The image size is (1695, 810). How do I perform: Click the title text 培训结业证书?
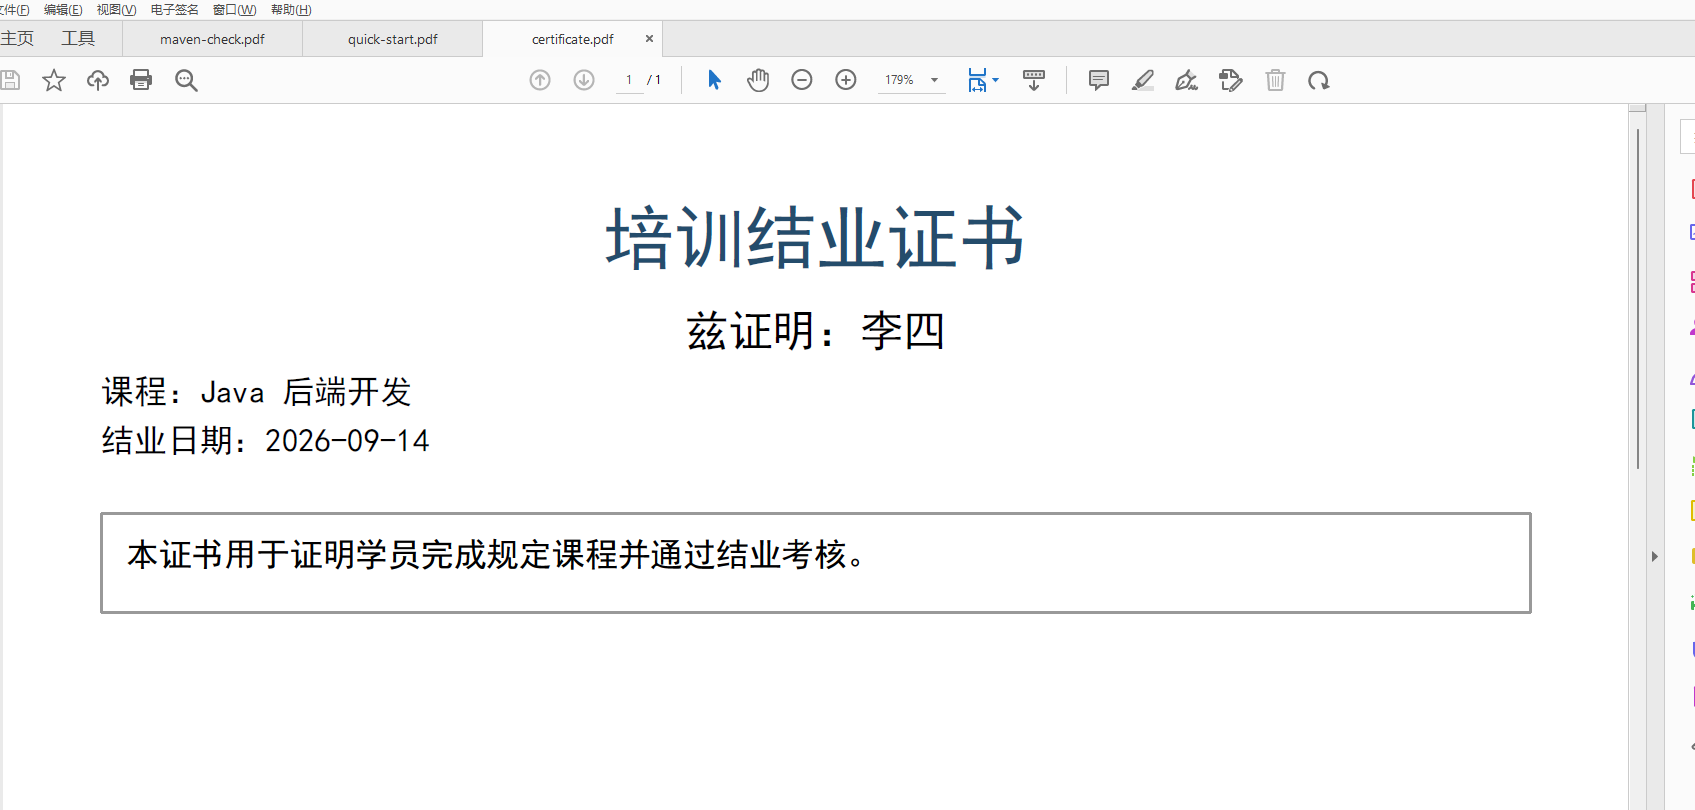coord(815,238)
